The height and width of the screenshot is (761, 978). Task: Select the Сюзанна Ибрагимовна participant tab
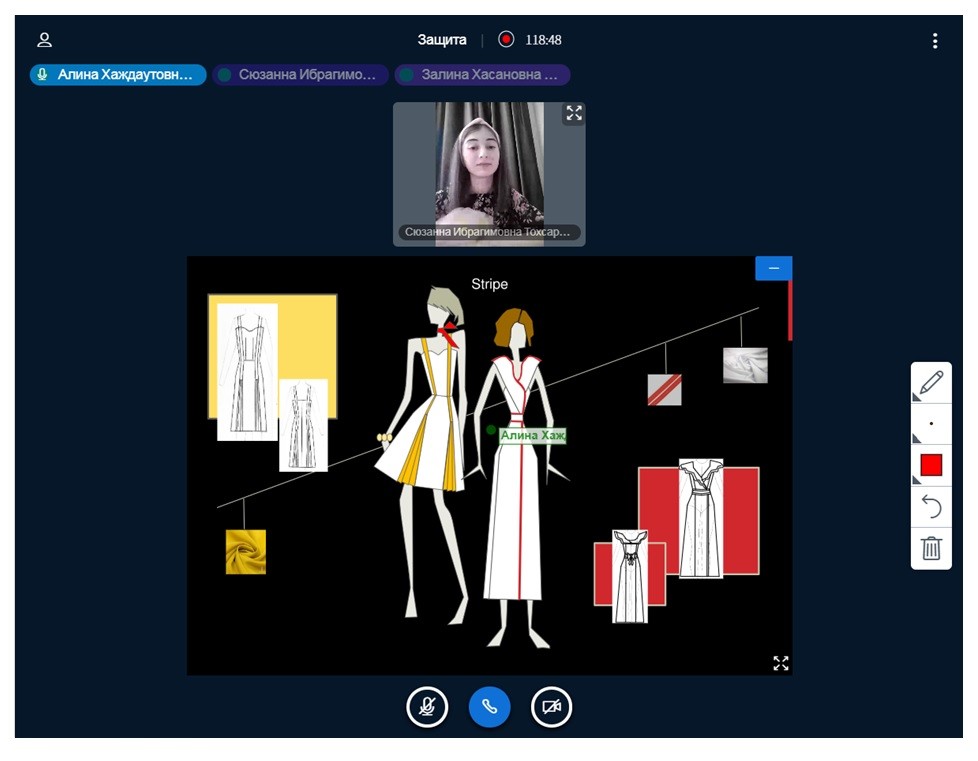click(x=300, y=75)
